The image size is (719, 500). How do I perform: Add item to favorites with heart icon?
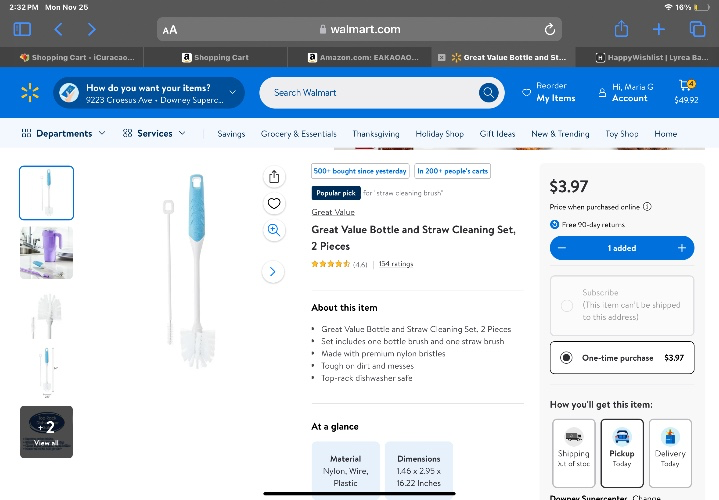[x=274, y=203]
